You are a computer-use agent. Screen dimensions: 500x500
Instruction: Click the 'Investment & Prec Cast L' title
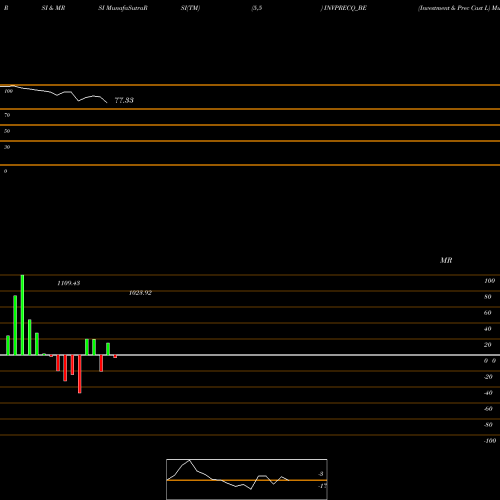tap(454, 8)
